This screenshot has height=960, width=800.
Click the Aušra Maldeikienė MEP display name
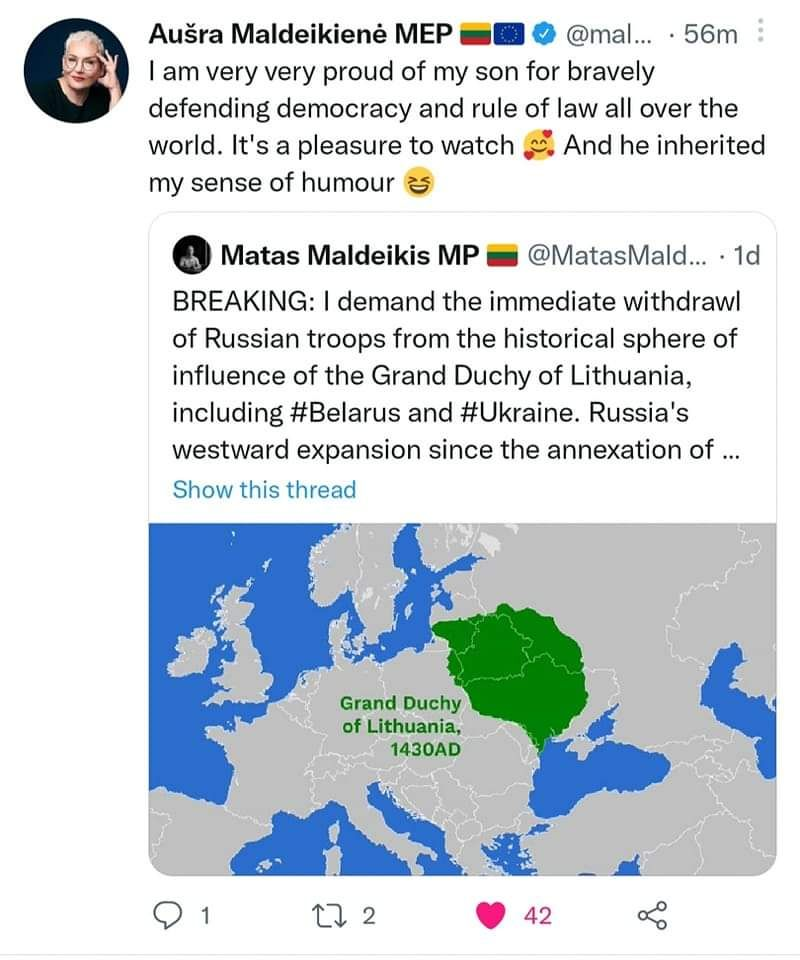click(301, 34)
